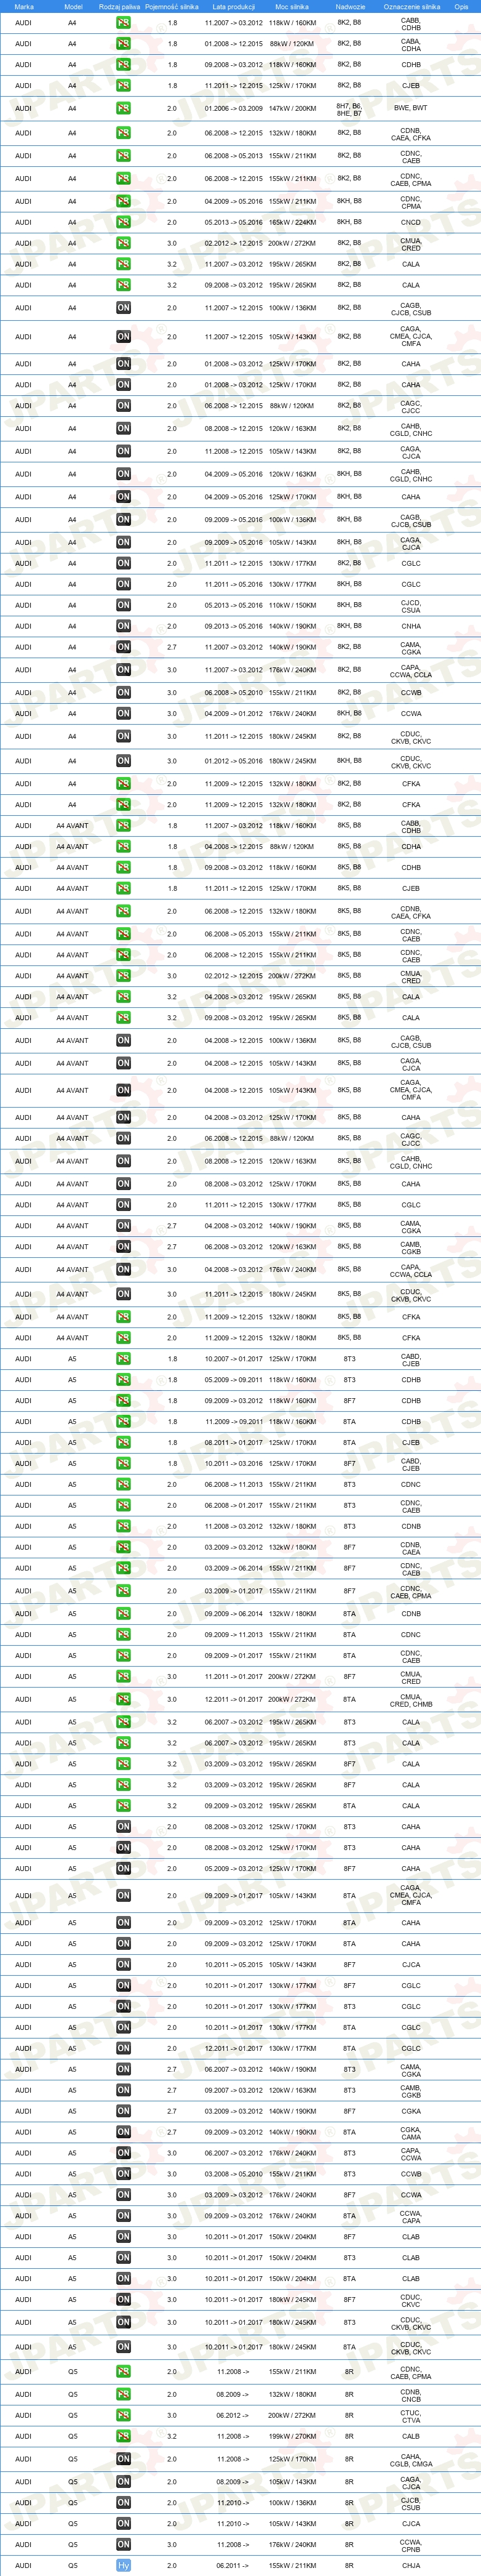
Task: Click the 147kW / 200KM power cell
Action: 292,108
